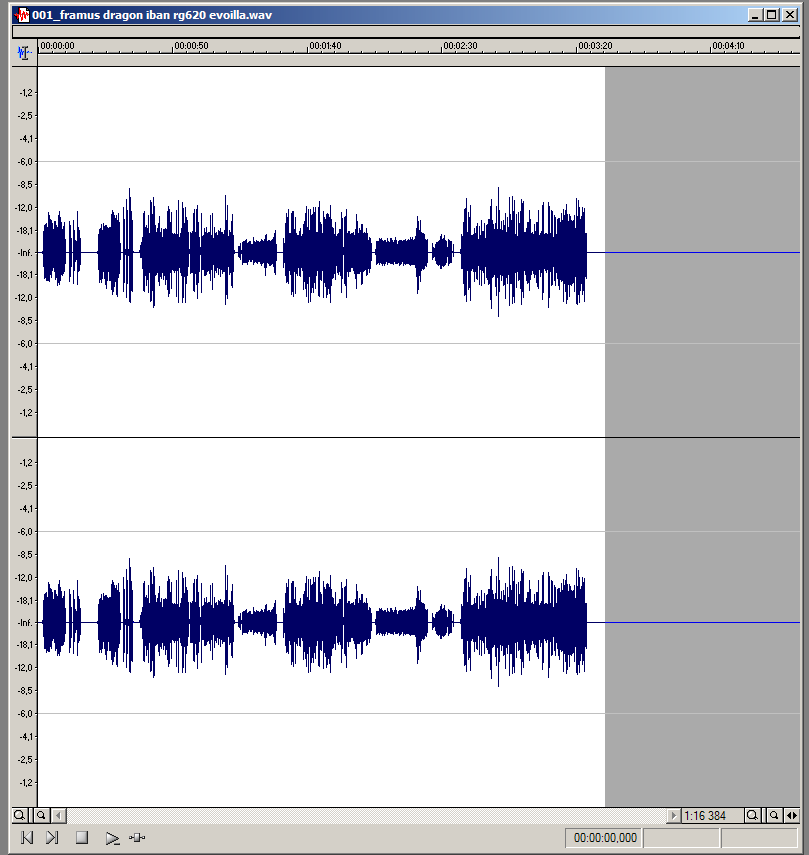
Task: Click the overview bar below the title
Action: click(x=406, y=32)
